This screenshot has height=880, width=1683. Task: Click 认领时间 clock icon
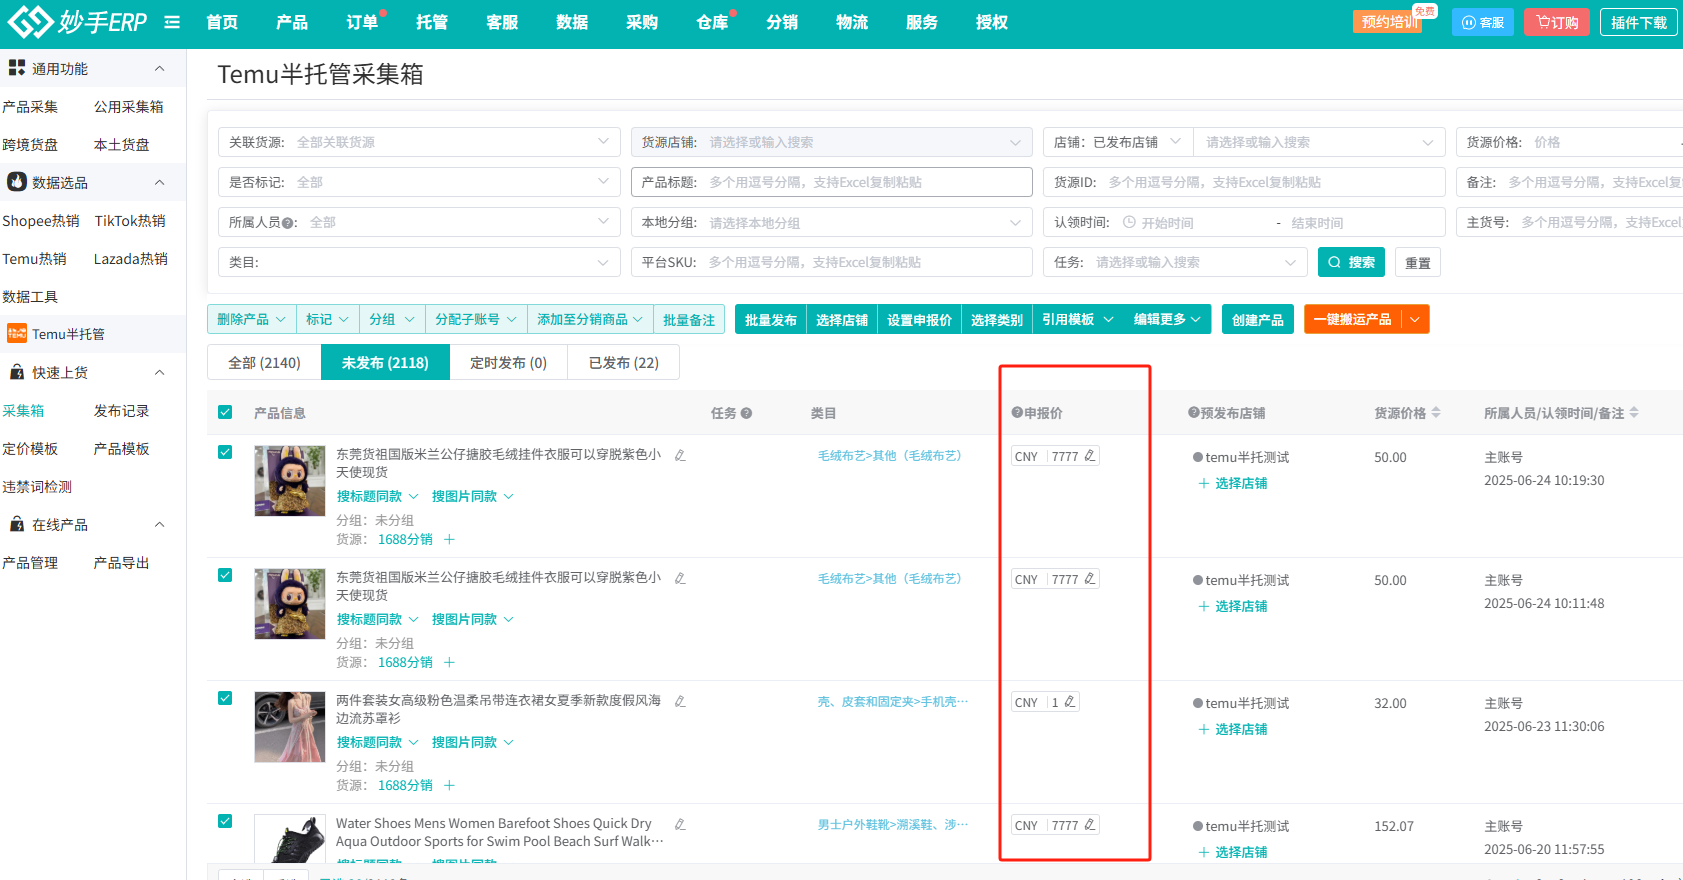click(1129, 222)
